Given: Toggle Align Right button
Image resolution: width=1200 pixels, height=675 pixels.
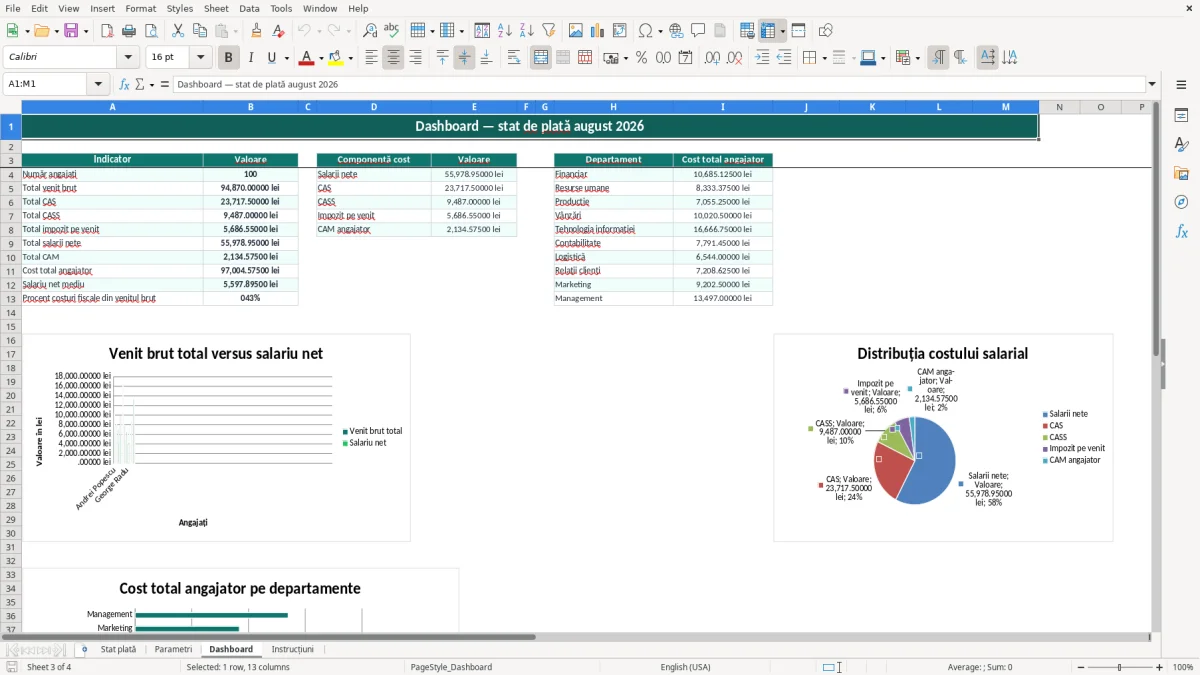Looking at the screenshot, I should 415,58.
